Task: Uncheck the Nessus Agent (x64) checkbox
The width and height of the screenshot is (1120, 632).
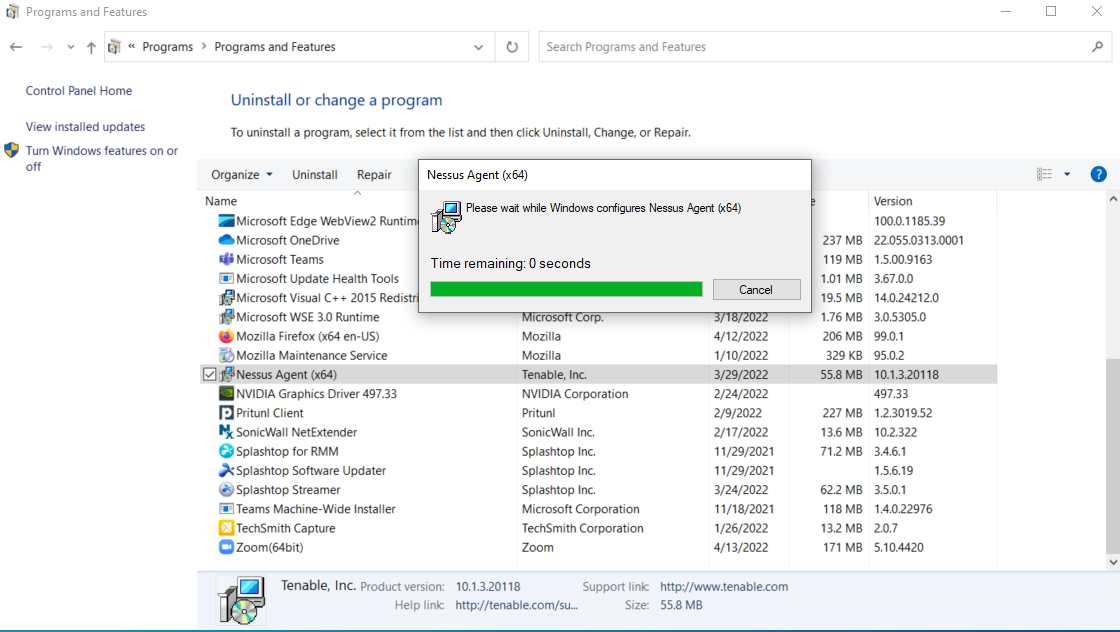Action: pyautogui.click(x=210, y=374)
